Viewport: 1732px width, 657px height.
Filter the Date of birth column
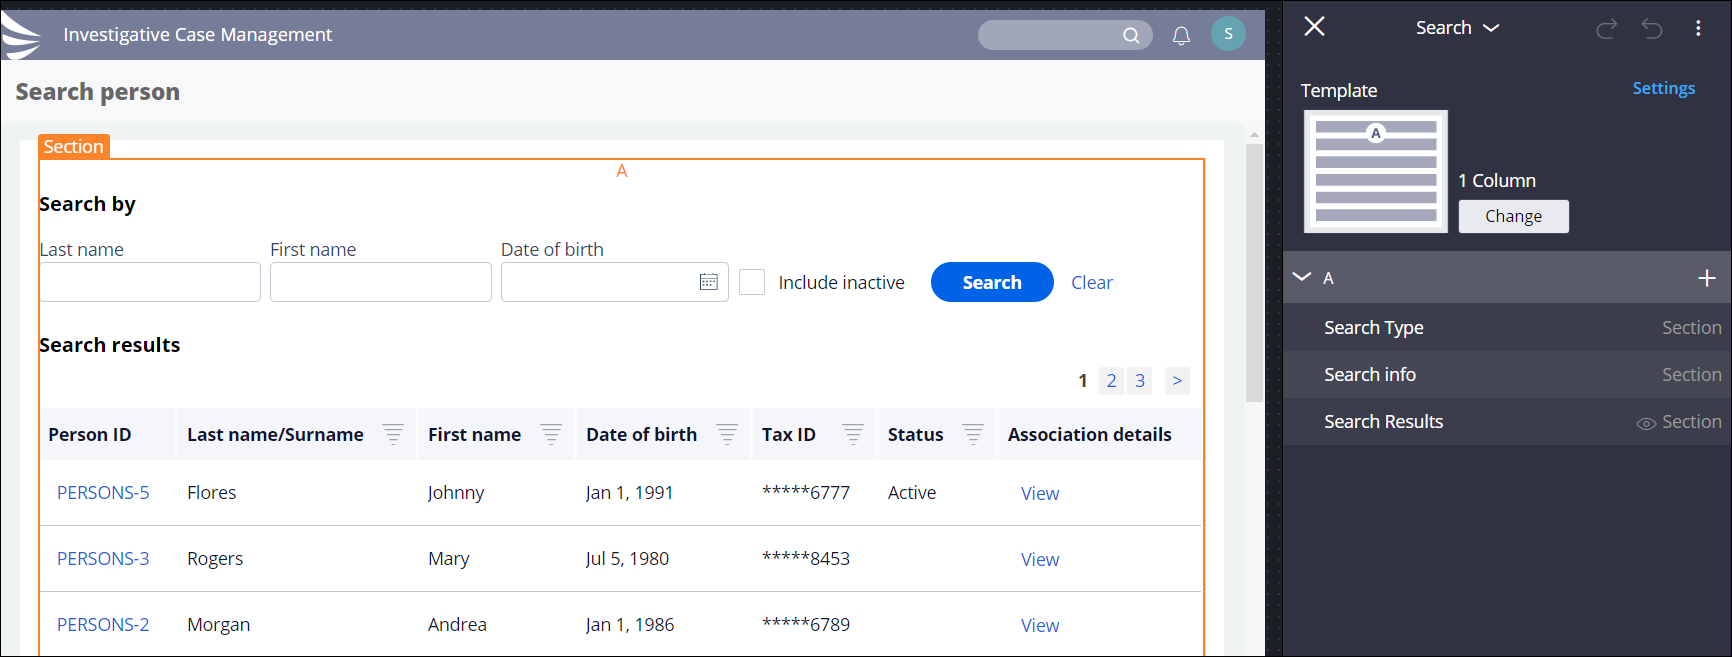coord(727,434)
